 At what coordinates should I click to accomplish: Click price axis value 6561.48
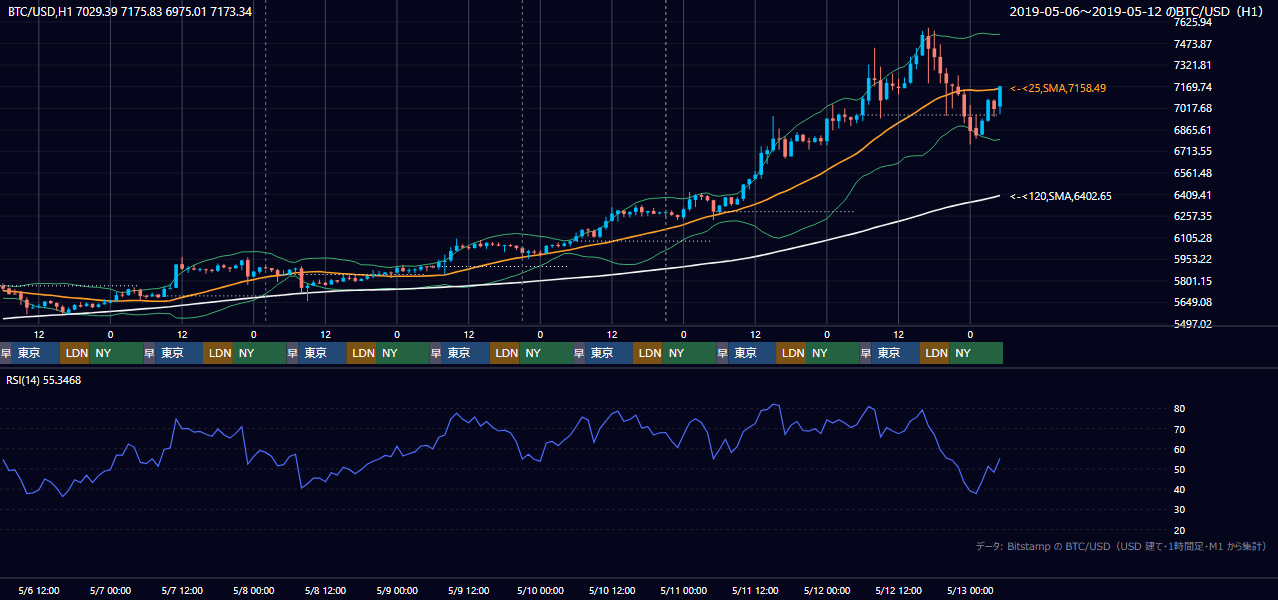click(1193, 173)
